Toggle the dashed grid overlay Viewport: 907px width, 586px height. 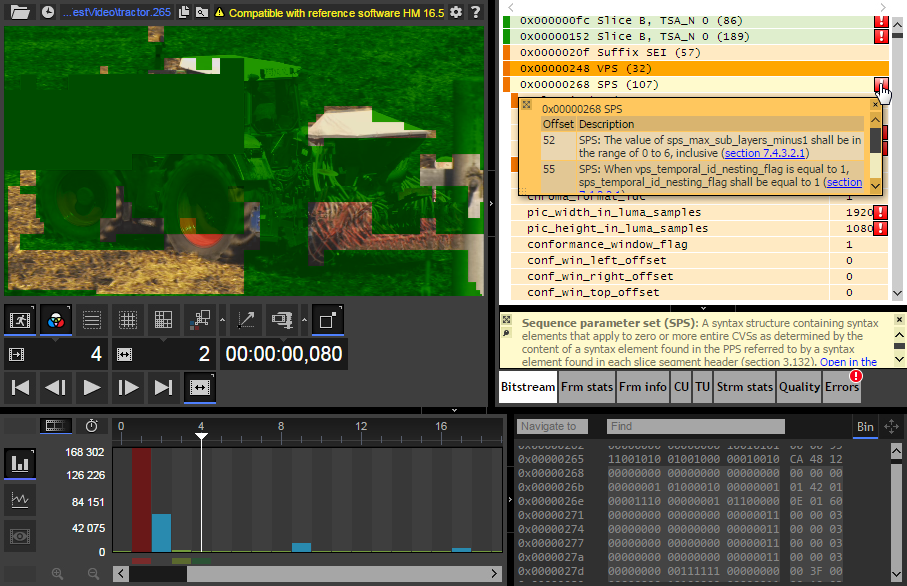coord(128,320)
